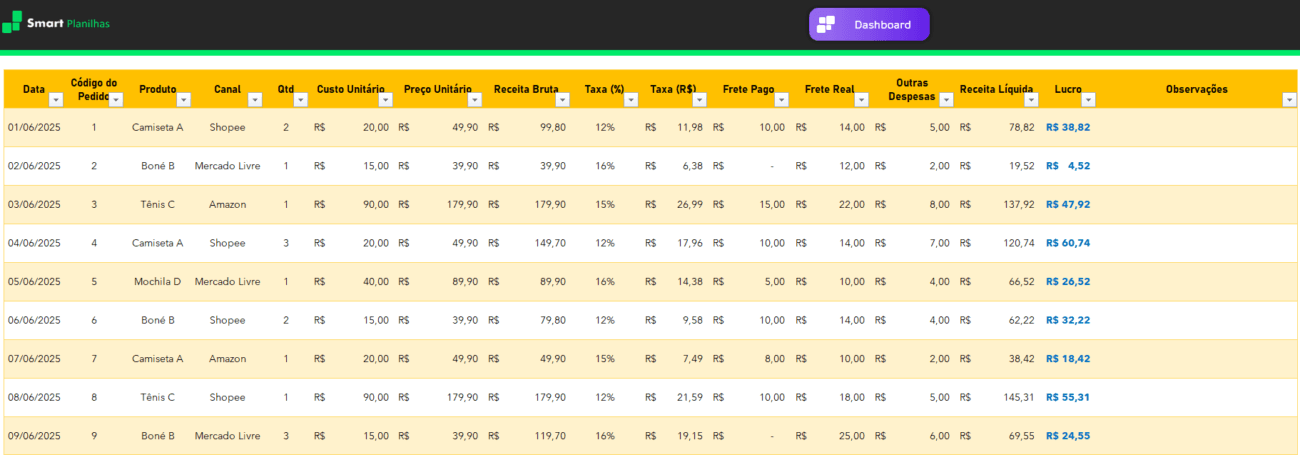The height and width of the screenshot is (455, 1300).
Task: Expand the Código do Pedido filter arrow
Action: click(116, 100)
